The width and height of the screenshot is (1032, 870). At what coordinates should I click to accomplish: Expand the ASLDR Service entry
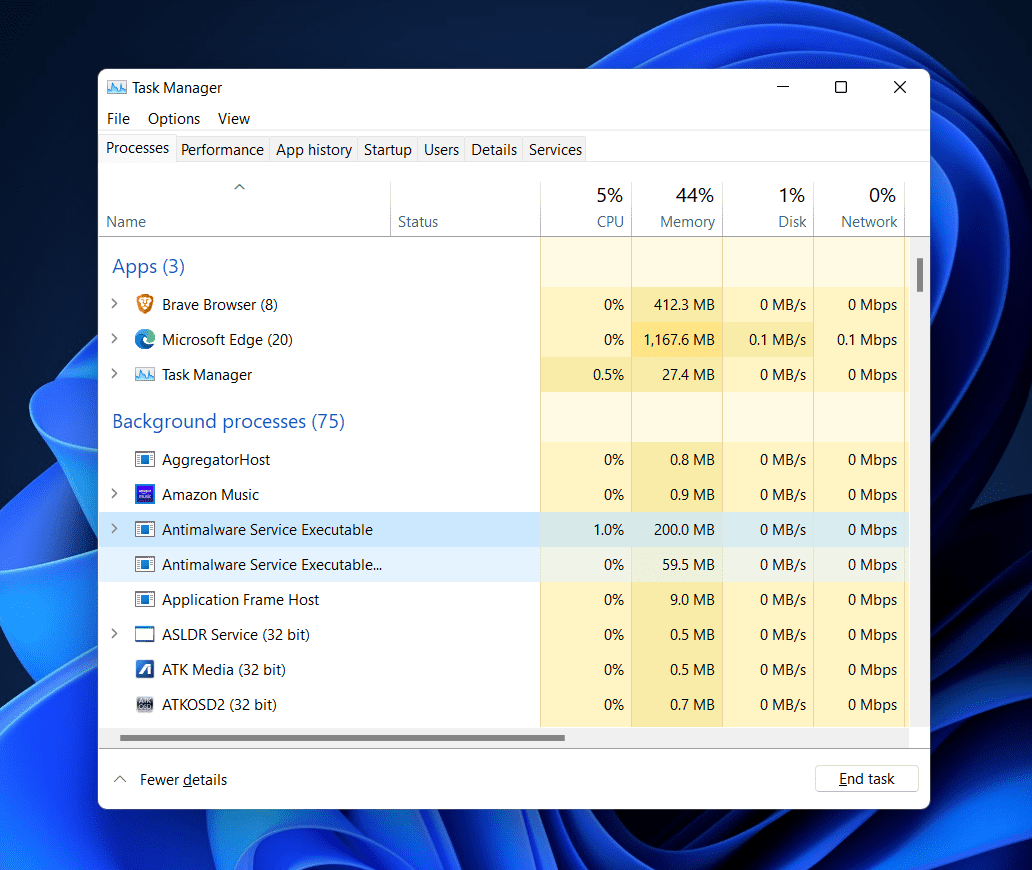click(114, 634)
